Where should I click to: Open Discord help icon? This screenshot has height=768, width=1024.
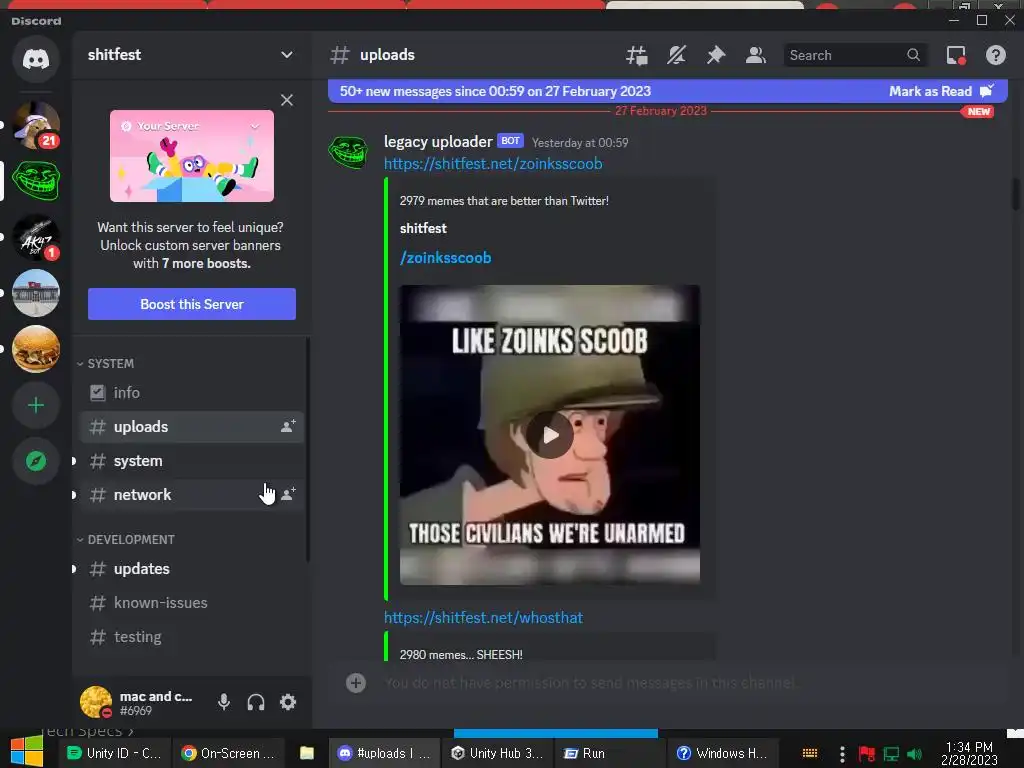click(x=995, y=56)
